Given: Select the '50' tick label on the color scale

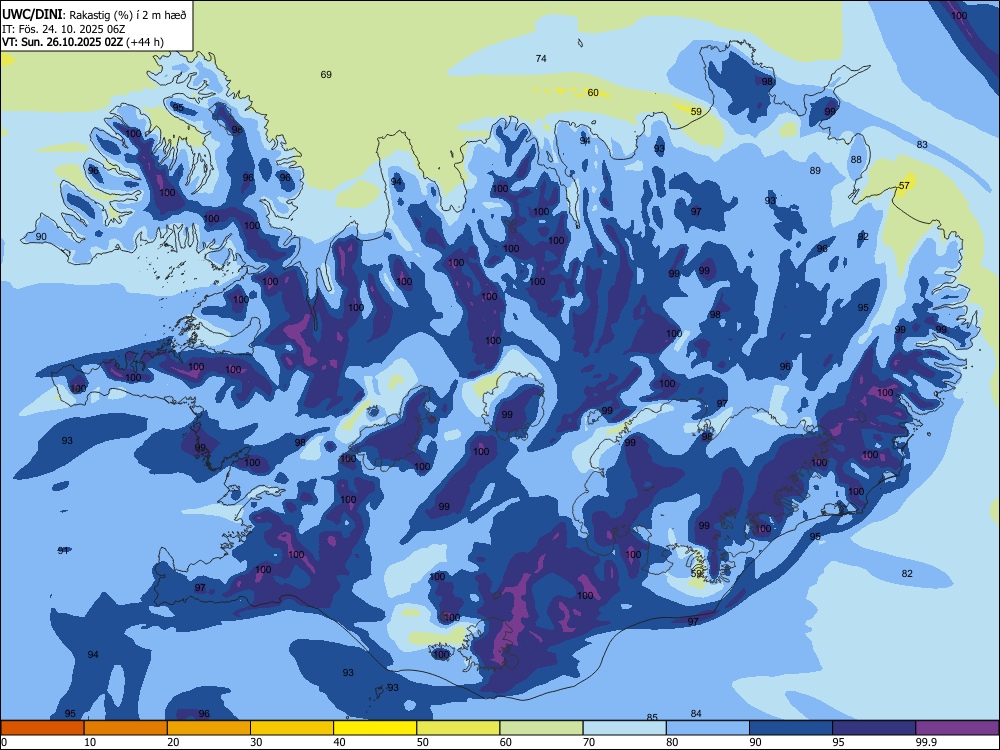Looking at the screenshot, I should point(423,742).
